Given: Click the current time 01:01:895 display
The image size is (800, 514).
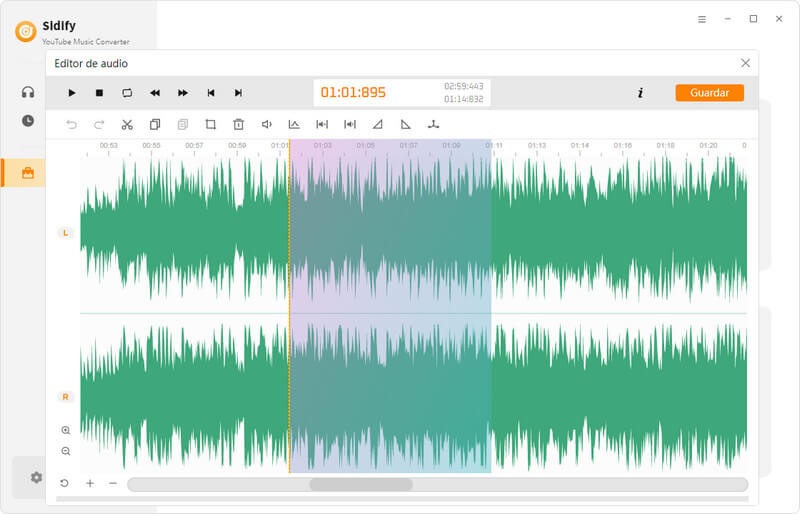Looking at the screenshot, I should click(353, 92).
